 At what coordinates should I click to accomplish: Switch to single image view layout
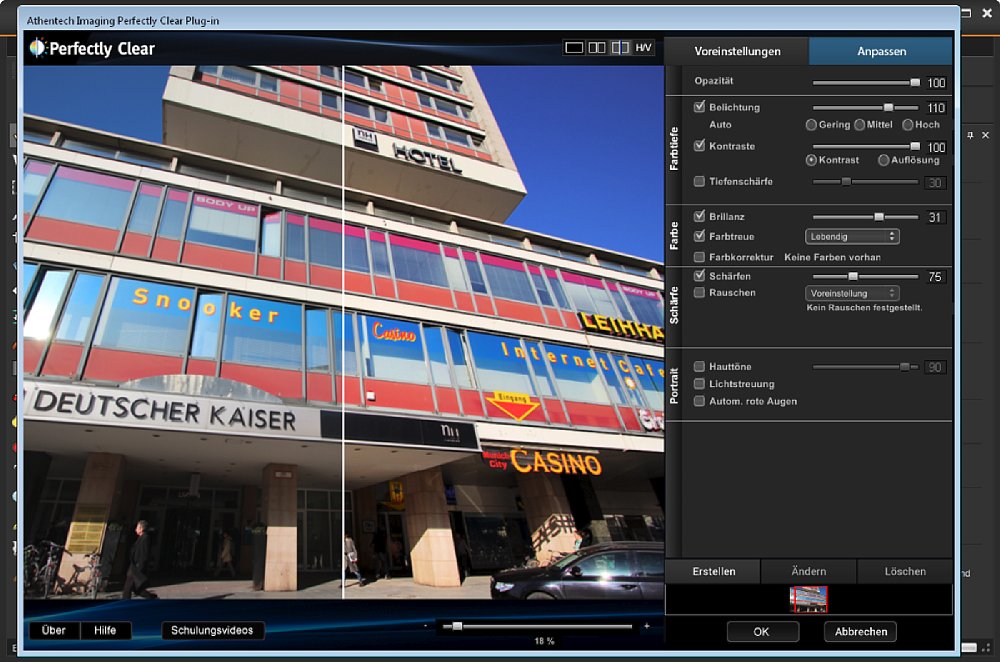pos(574,48)
